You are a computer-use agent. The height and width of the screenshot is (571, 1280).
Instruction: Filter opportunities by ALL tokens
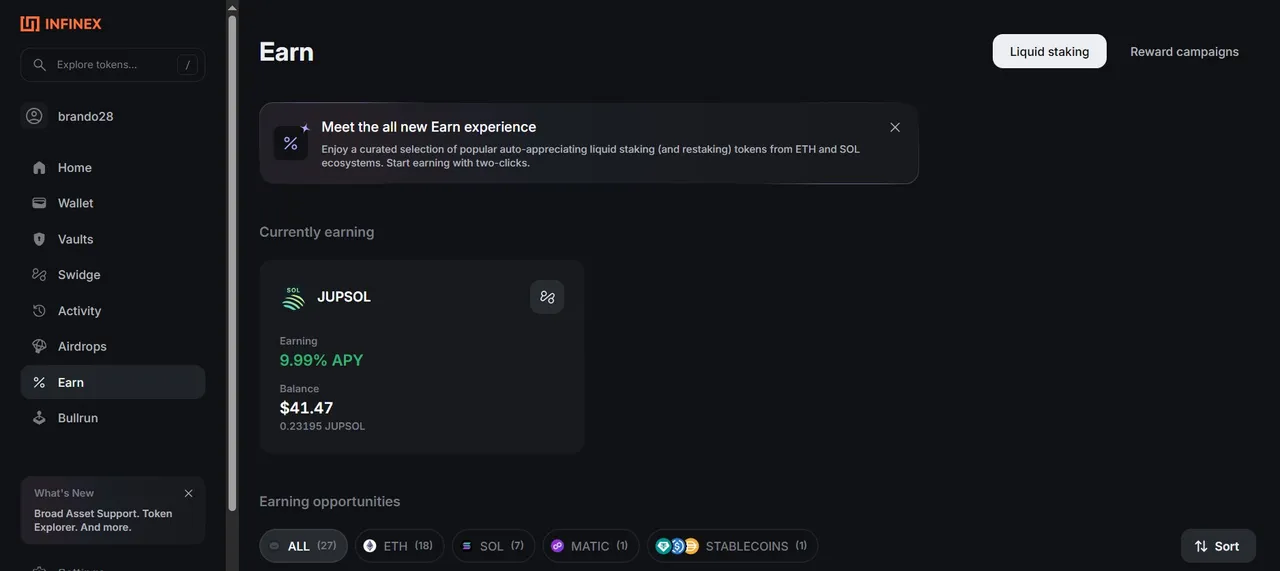click(303, 546)
